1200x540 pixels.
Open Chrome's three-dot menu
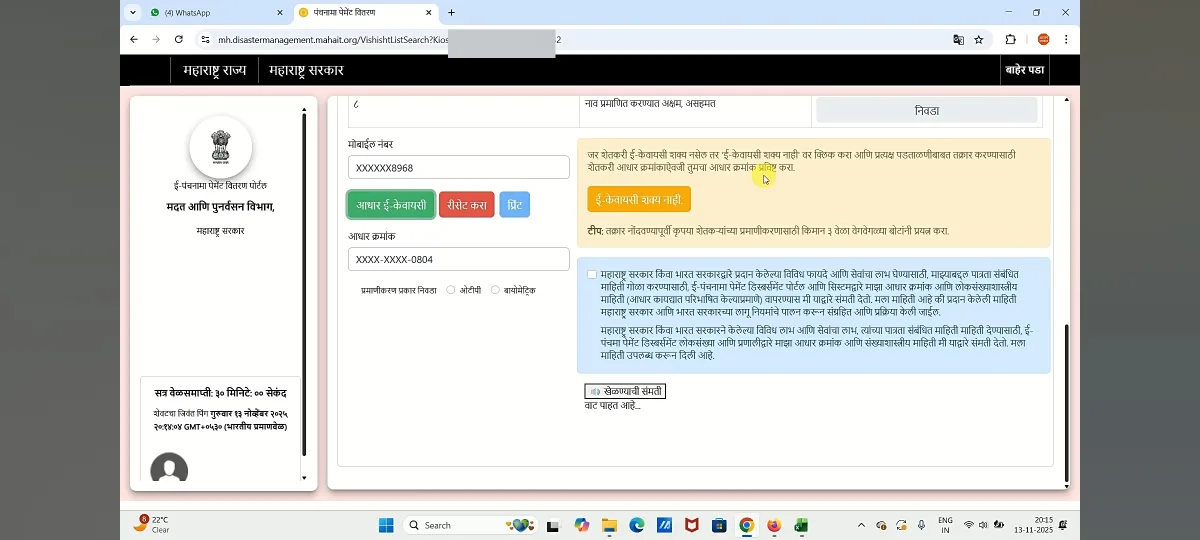coord(1066,39)
